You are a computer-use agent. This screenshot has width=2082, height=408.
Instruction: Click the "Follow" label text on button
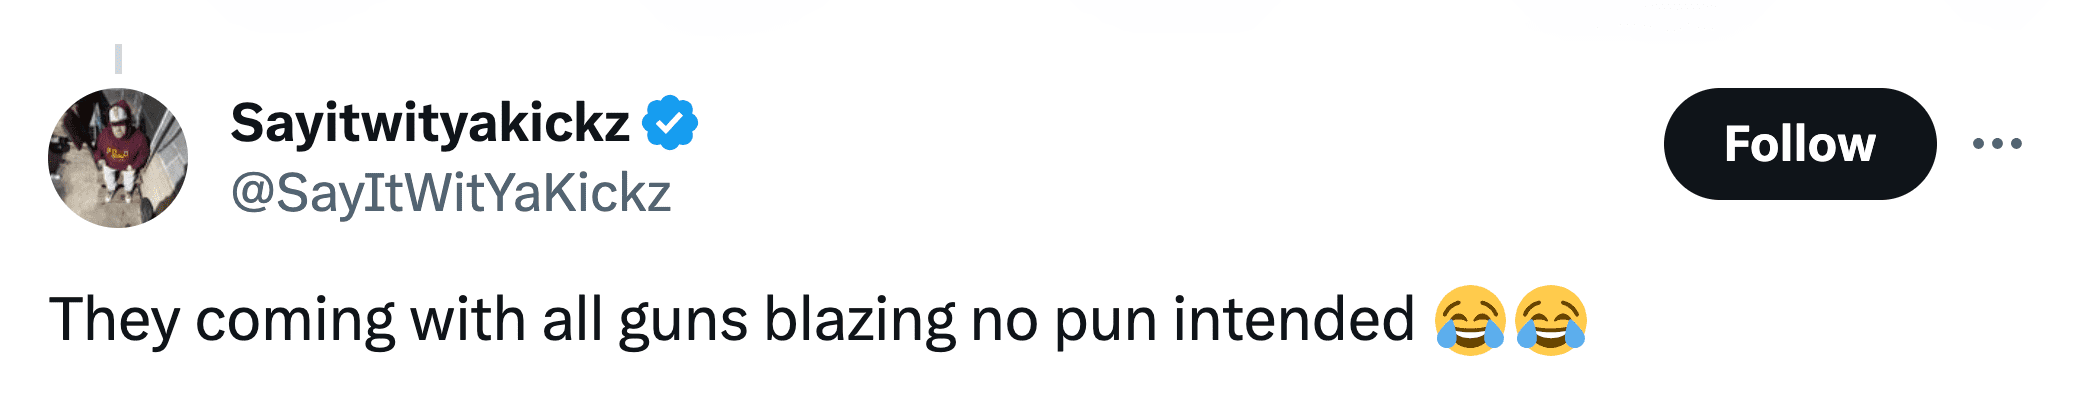point(1800,144)
